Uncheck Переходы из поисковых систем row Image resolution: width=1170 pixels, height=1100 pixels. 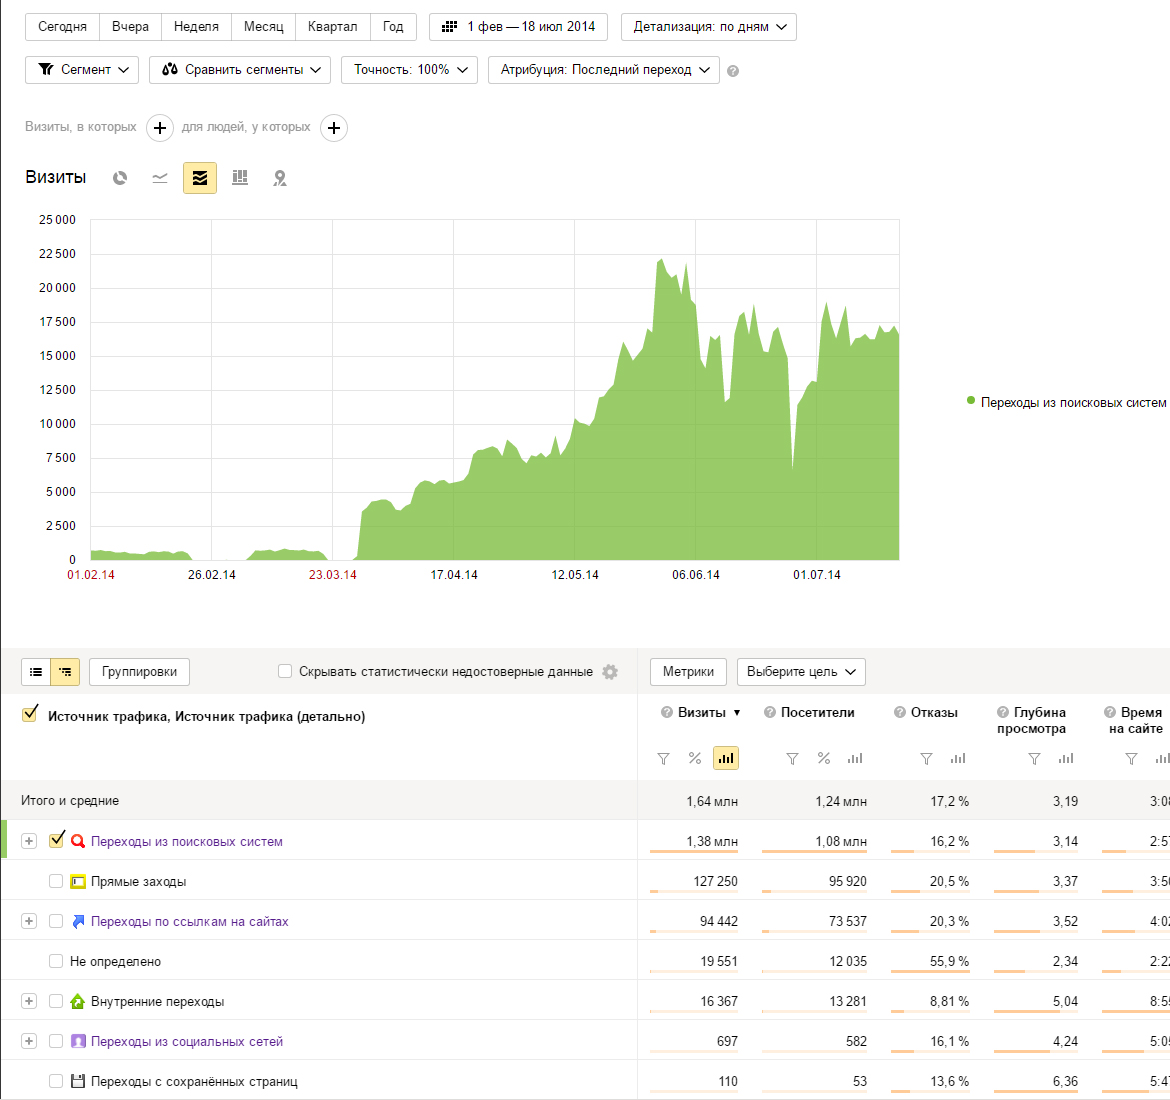(x=56, y=840)
